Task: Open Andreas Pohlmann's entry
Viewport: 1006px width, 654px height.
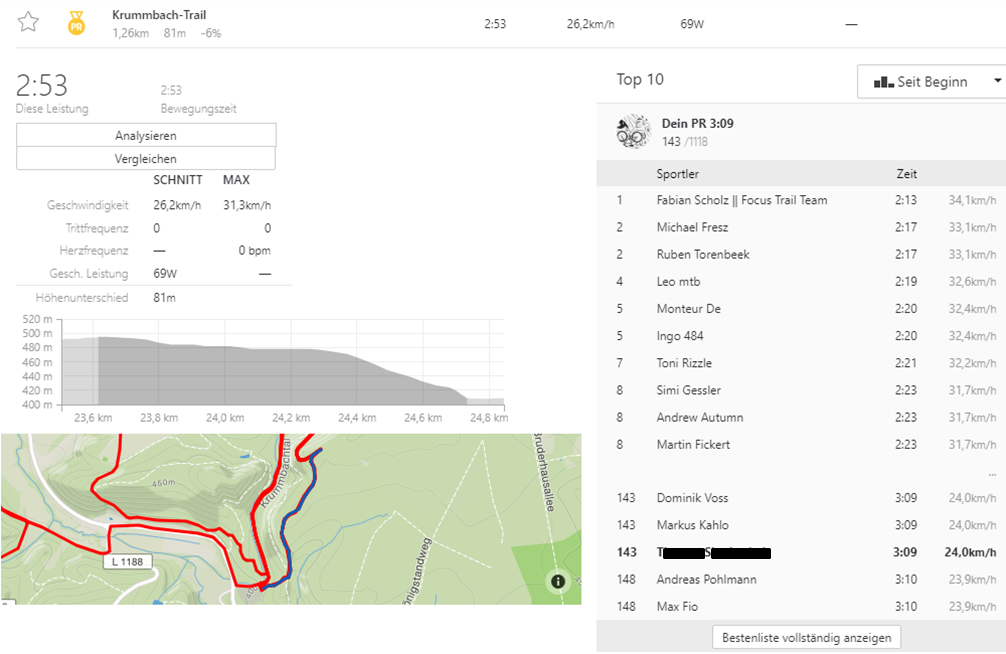Action: pos(706,579)
